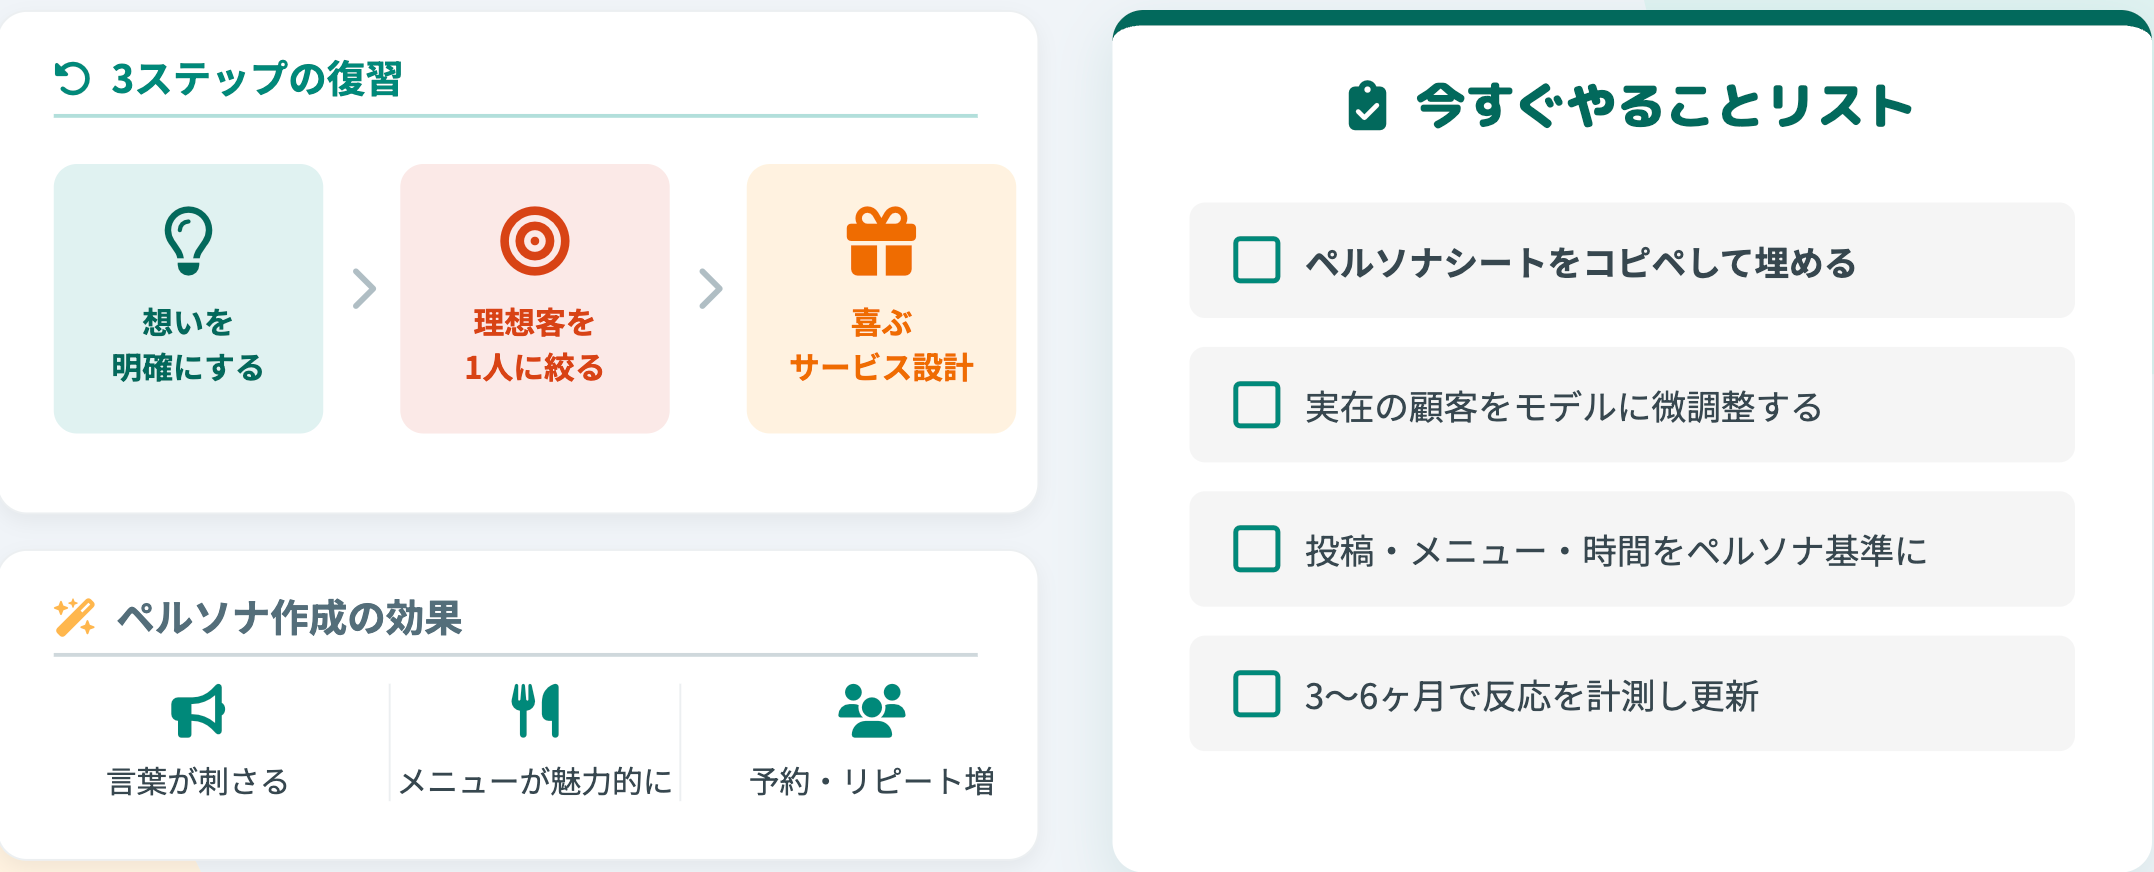This screenshot has width=2154, height=872.
Task: Click the megaphone icon
Action: coord(198,711)
